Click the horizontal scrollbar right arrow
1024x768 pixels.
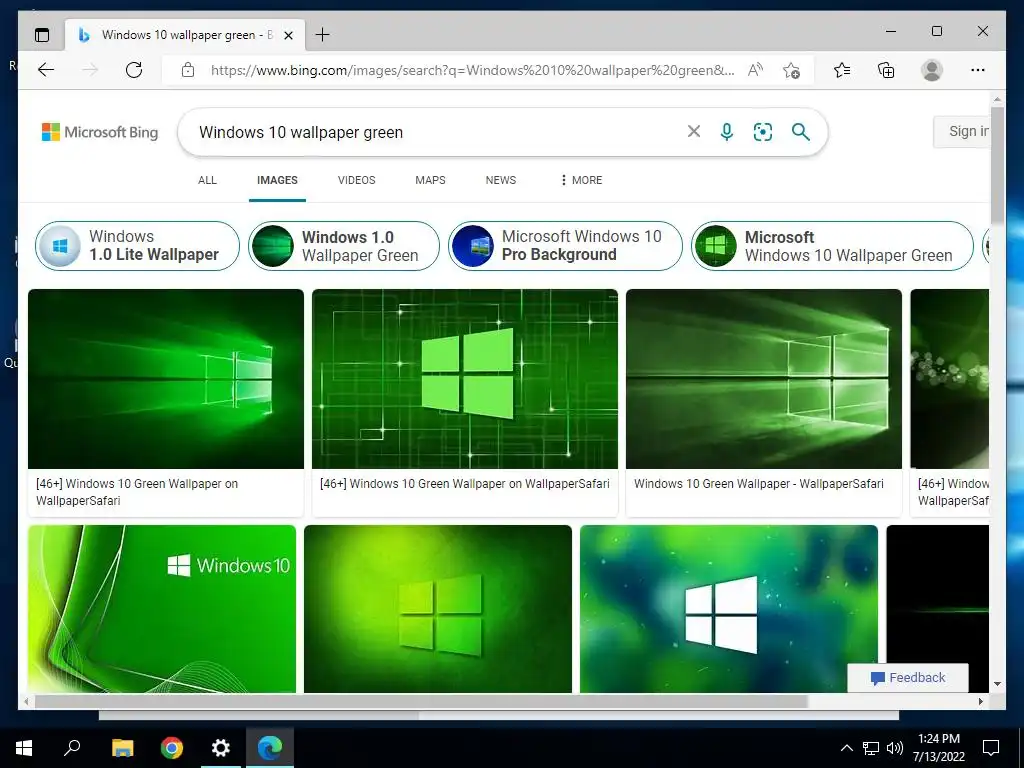pos(981,701)
